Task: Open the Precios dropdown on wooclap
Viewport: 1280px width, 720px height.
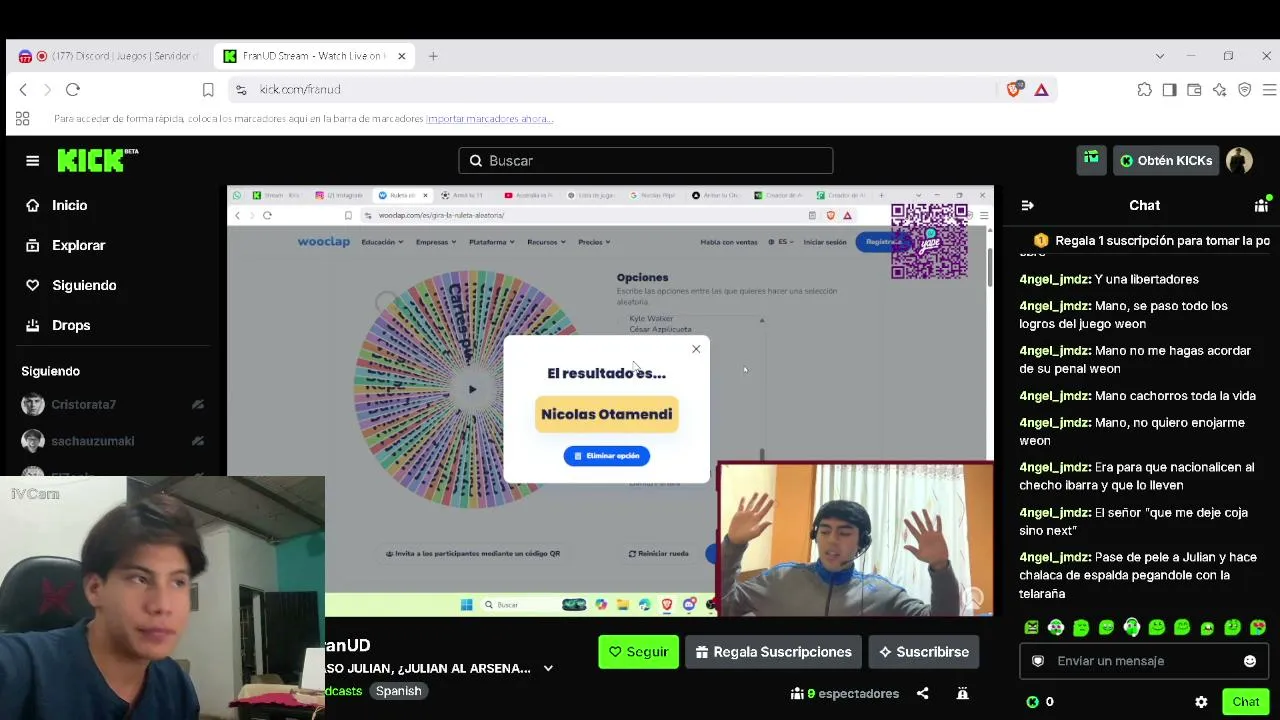Action: click(x=594, y=242)
